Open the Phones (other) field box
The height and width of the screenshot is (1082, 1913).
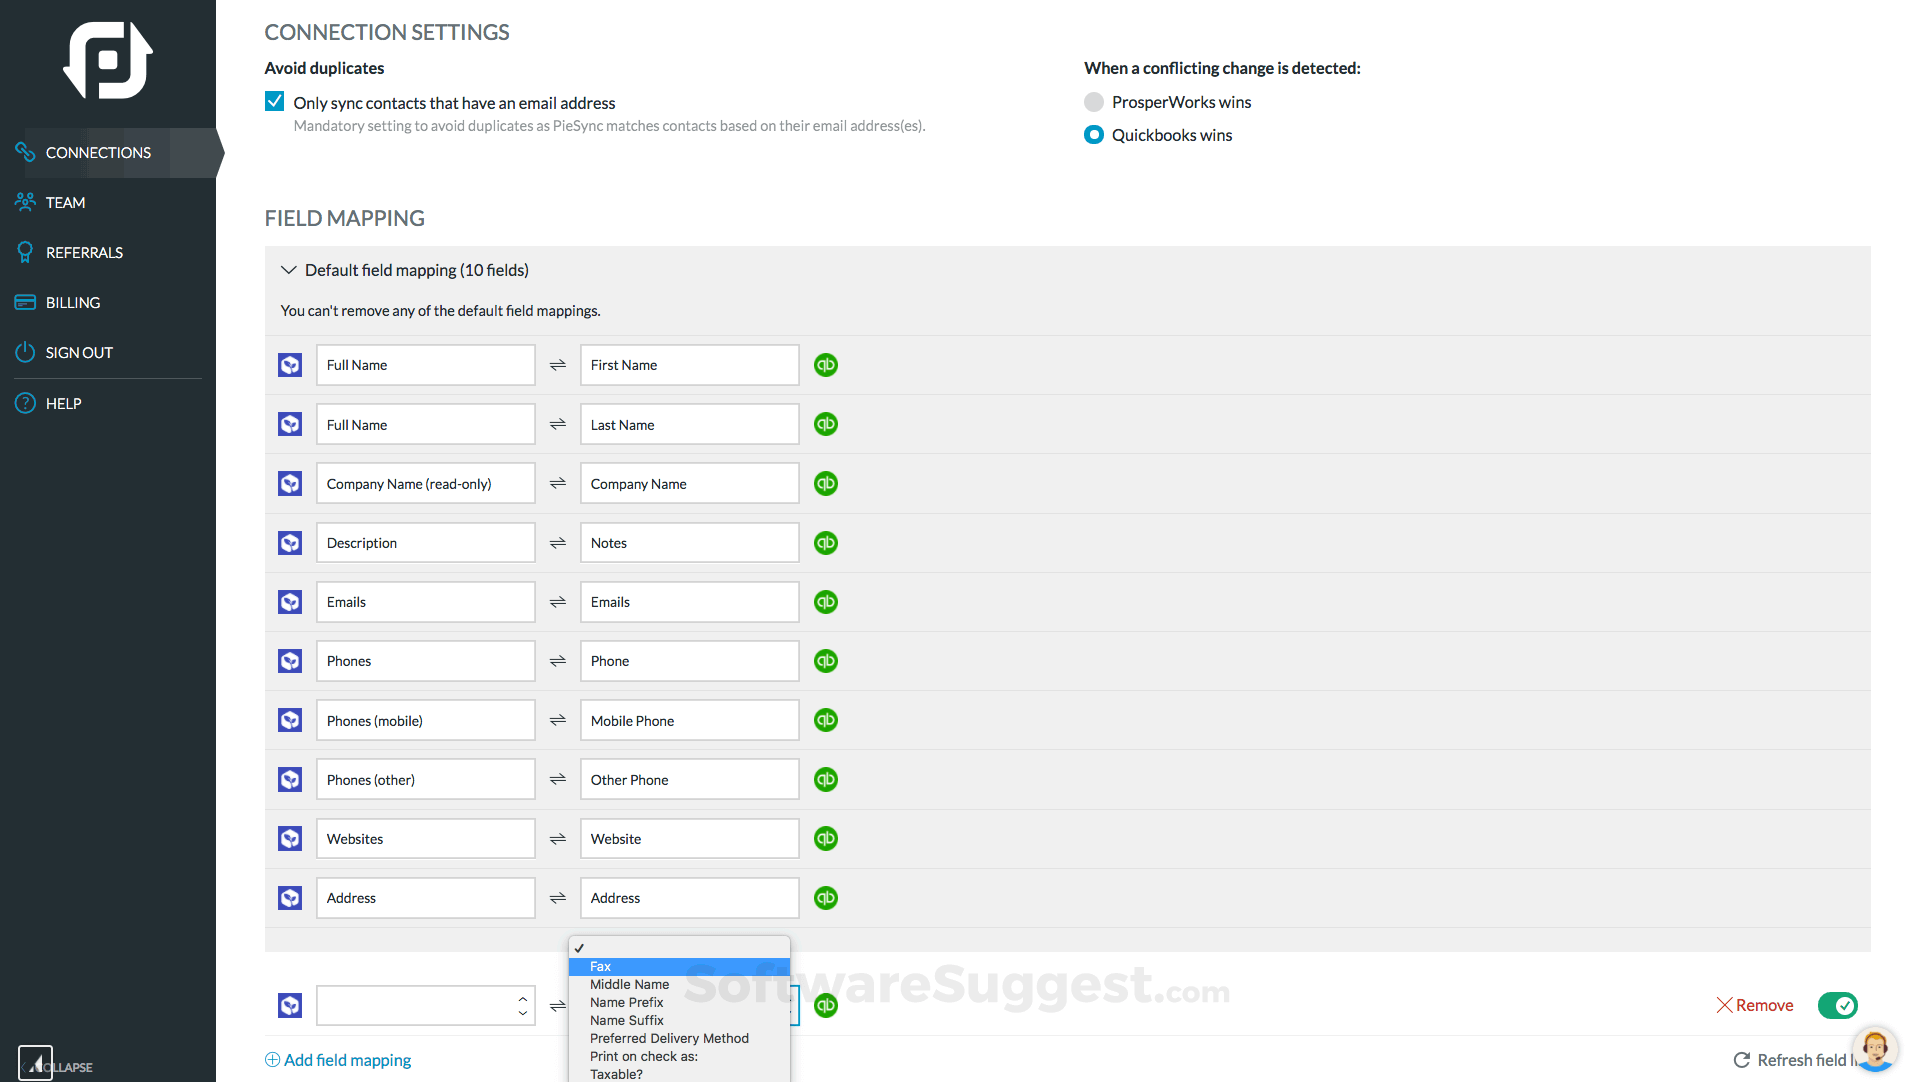pos(426,779)
